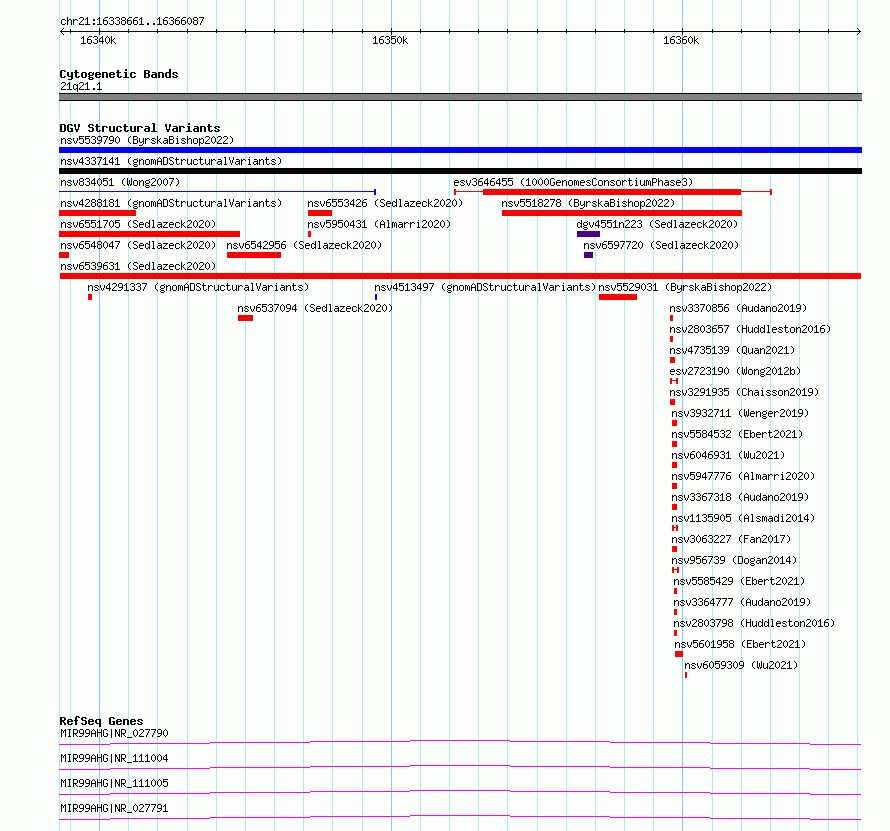This screenshot has height=831, width=890.
Task: Click the 16360k ruler position label
Action: coord(681,40)
